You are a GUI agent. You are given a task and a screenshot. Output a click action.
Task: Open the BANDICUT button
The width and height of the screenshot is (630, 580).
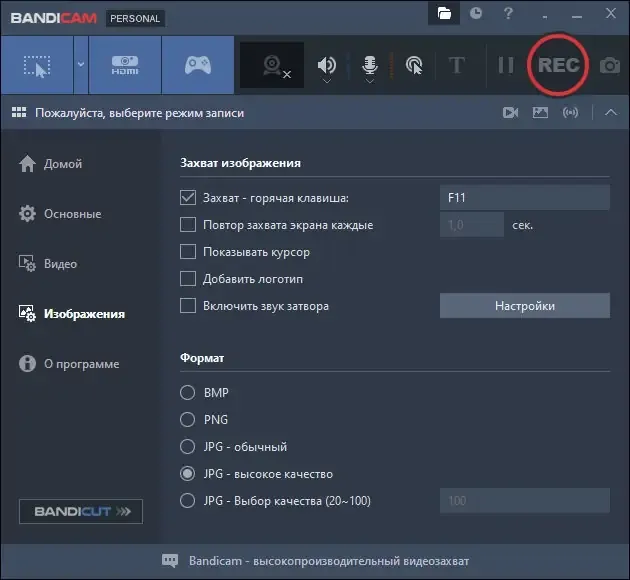tap(81, 511)
